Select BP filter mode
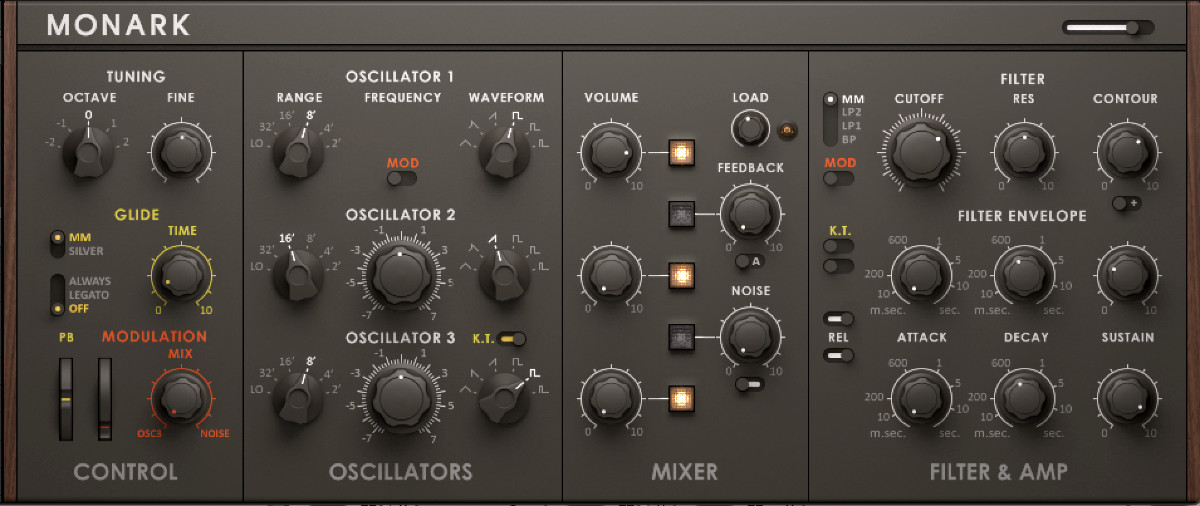The width and height of the screenshot is (1200, 506). click(851, 139)
